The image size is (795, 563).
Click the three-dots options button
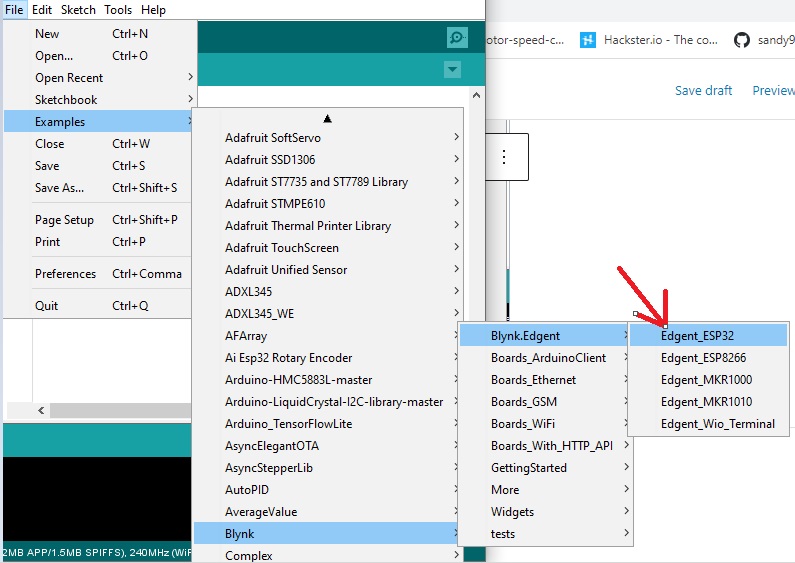[504, 157]
